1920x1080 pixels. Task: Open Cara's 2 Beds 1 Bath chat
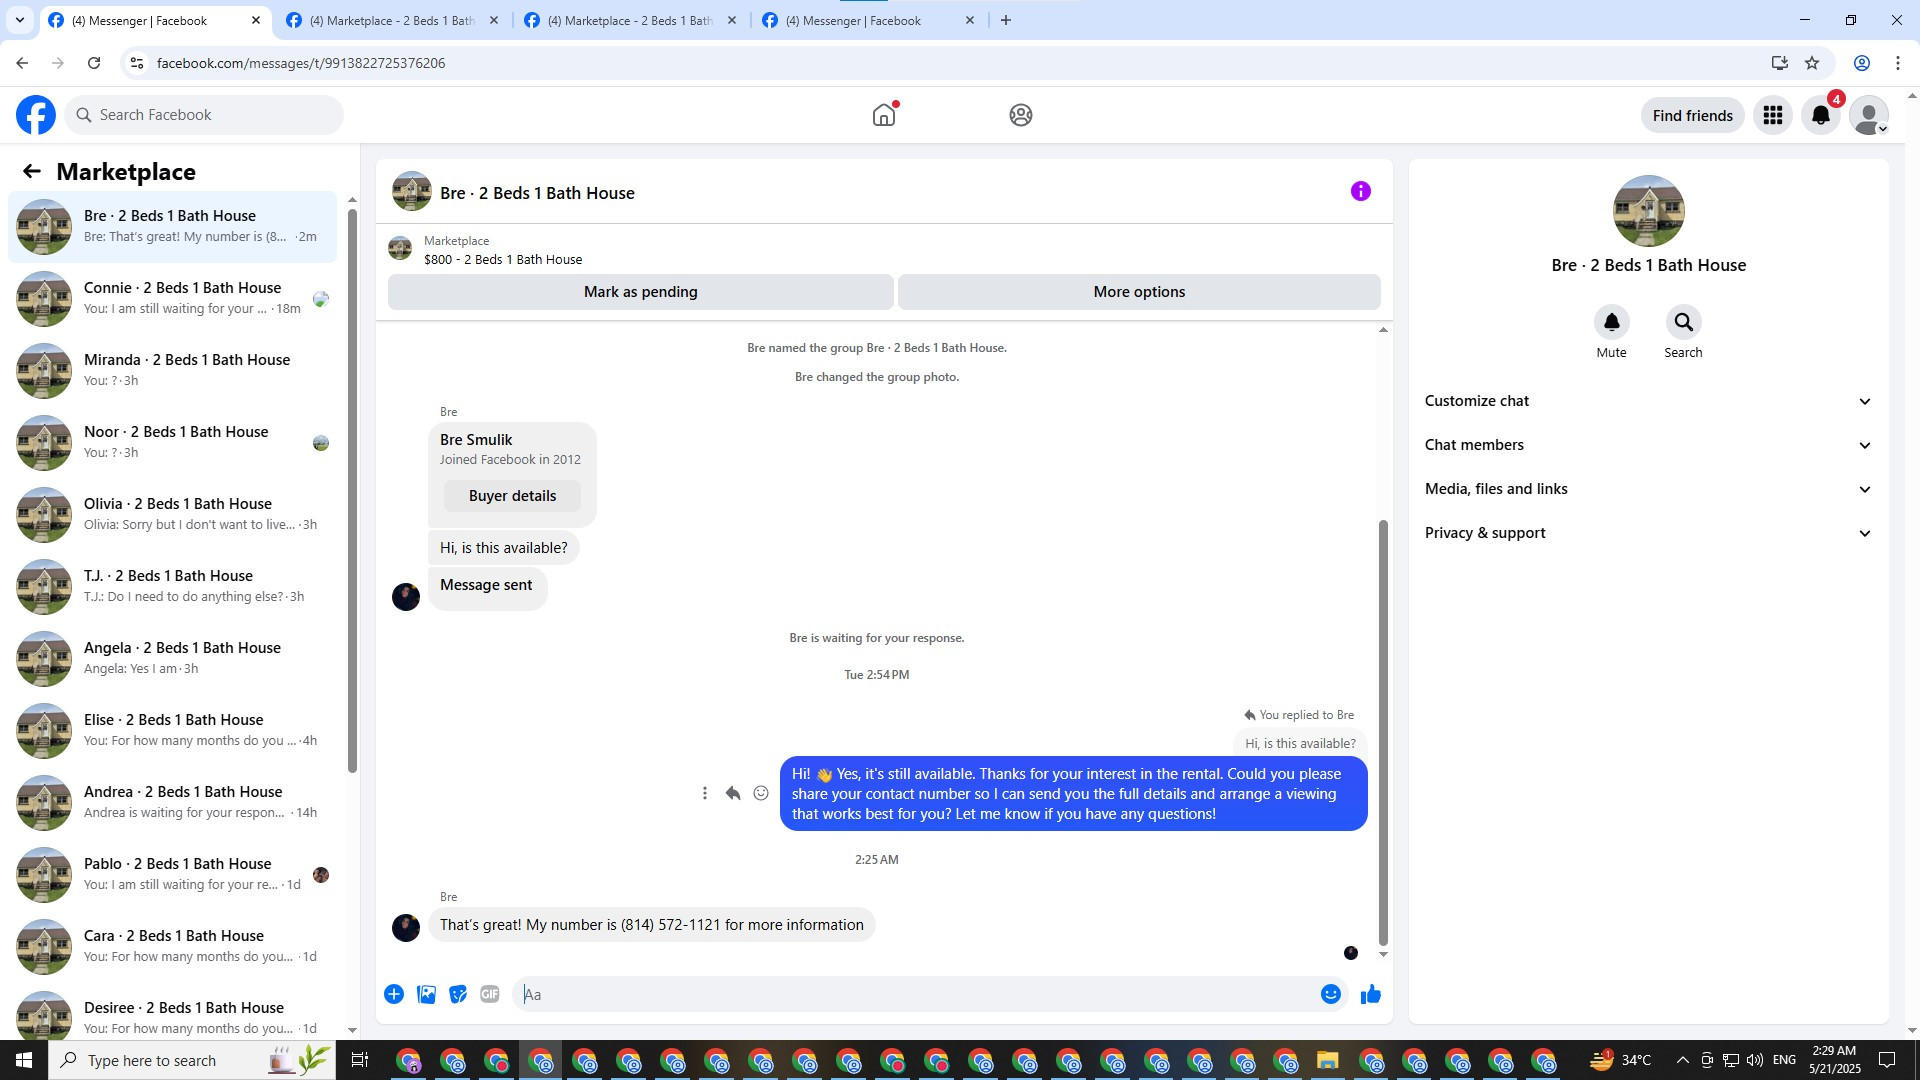click(172, 947)
